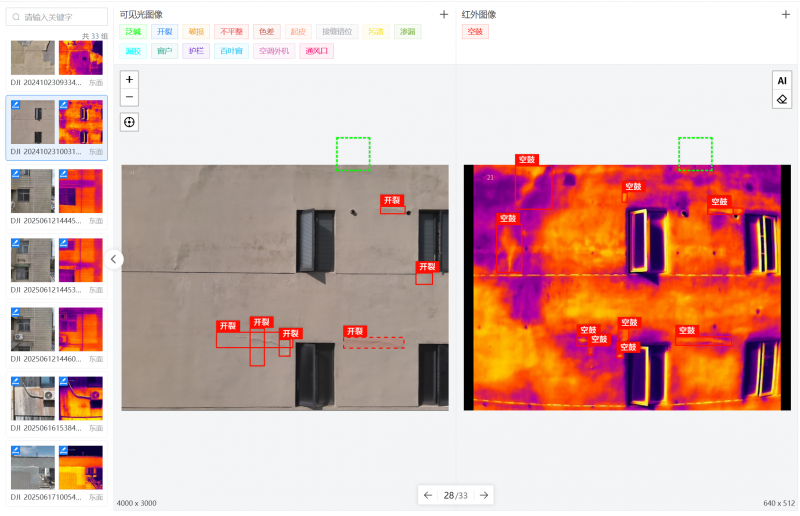Select the eraser tool
Image resolution: width=800 pixels, height=516 pixels.
[782, 99]
